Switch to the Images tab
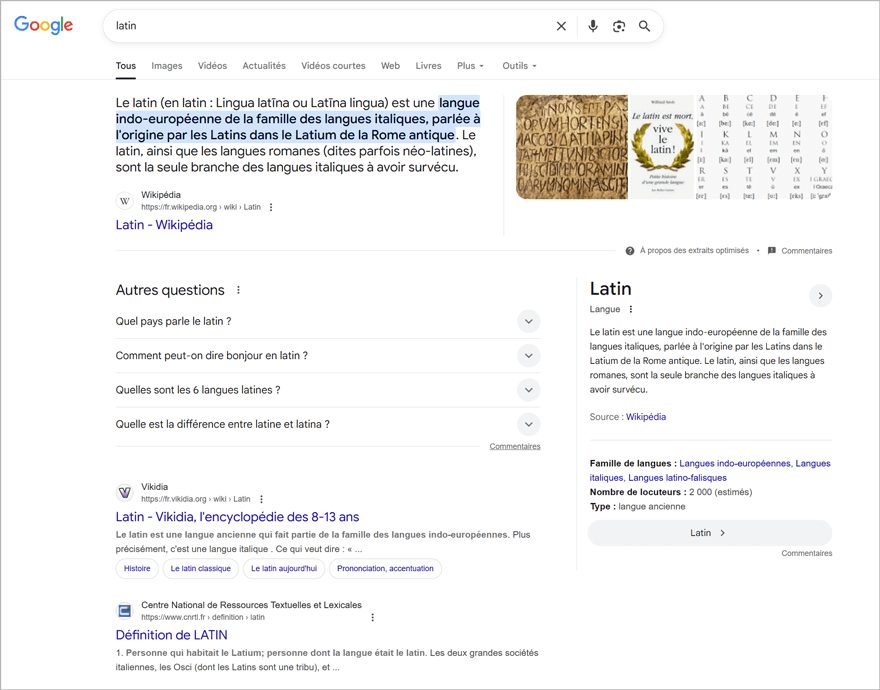The image size is (880, 690). click(x=166, y=65)
